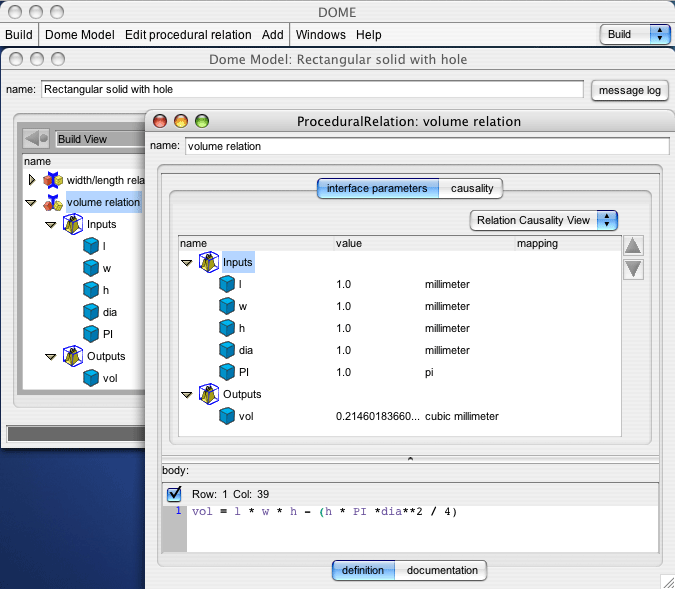Screen dimensions: 675x589
Task: Click the cube icon next to w in Build View
Action: point(91,268)
